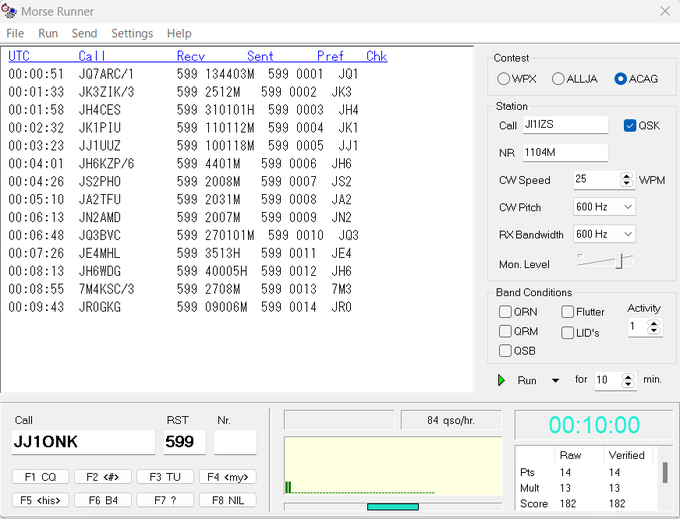Select the log row for JH6KZP/6
This screenshot has height=519, width=680.
[180, 163]
